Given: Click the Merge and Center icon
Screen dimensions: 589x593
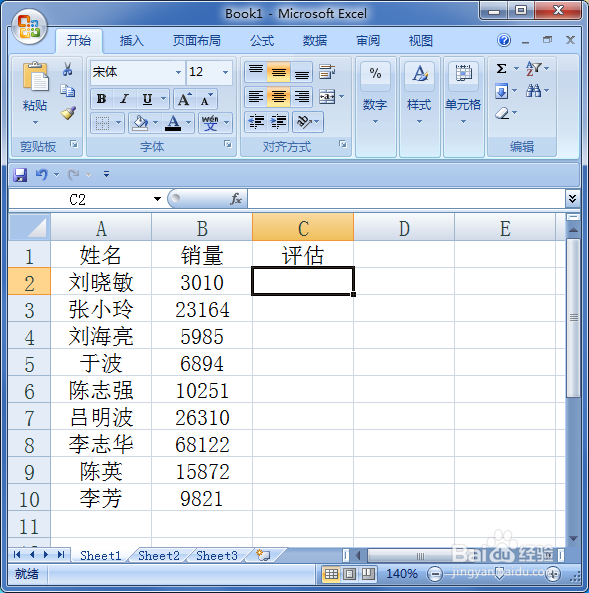Looking at the screenshot, I should [x=327, y=96].
